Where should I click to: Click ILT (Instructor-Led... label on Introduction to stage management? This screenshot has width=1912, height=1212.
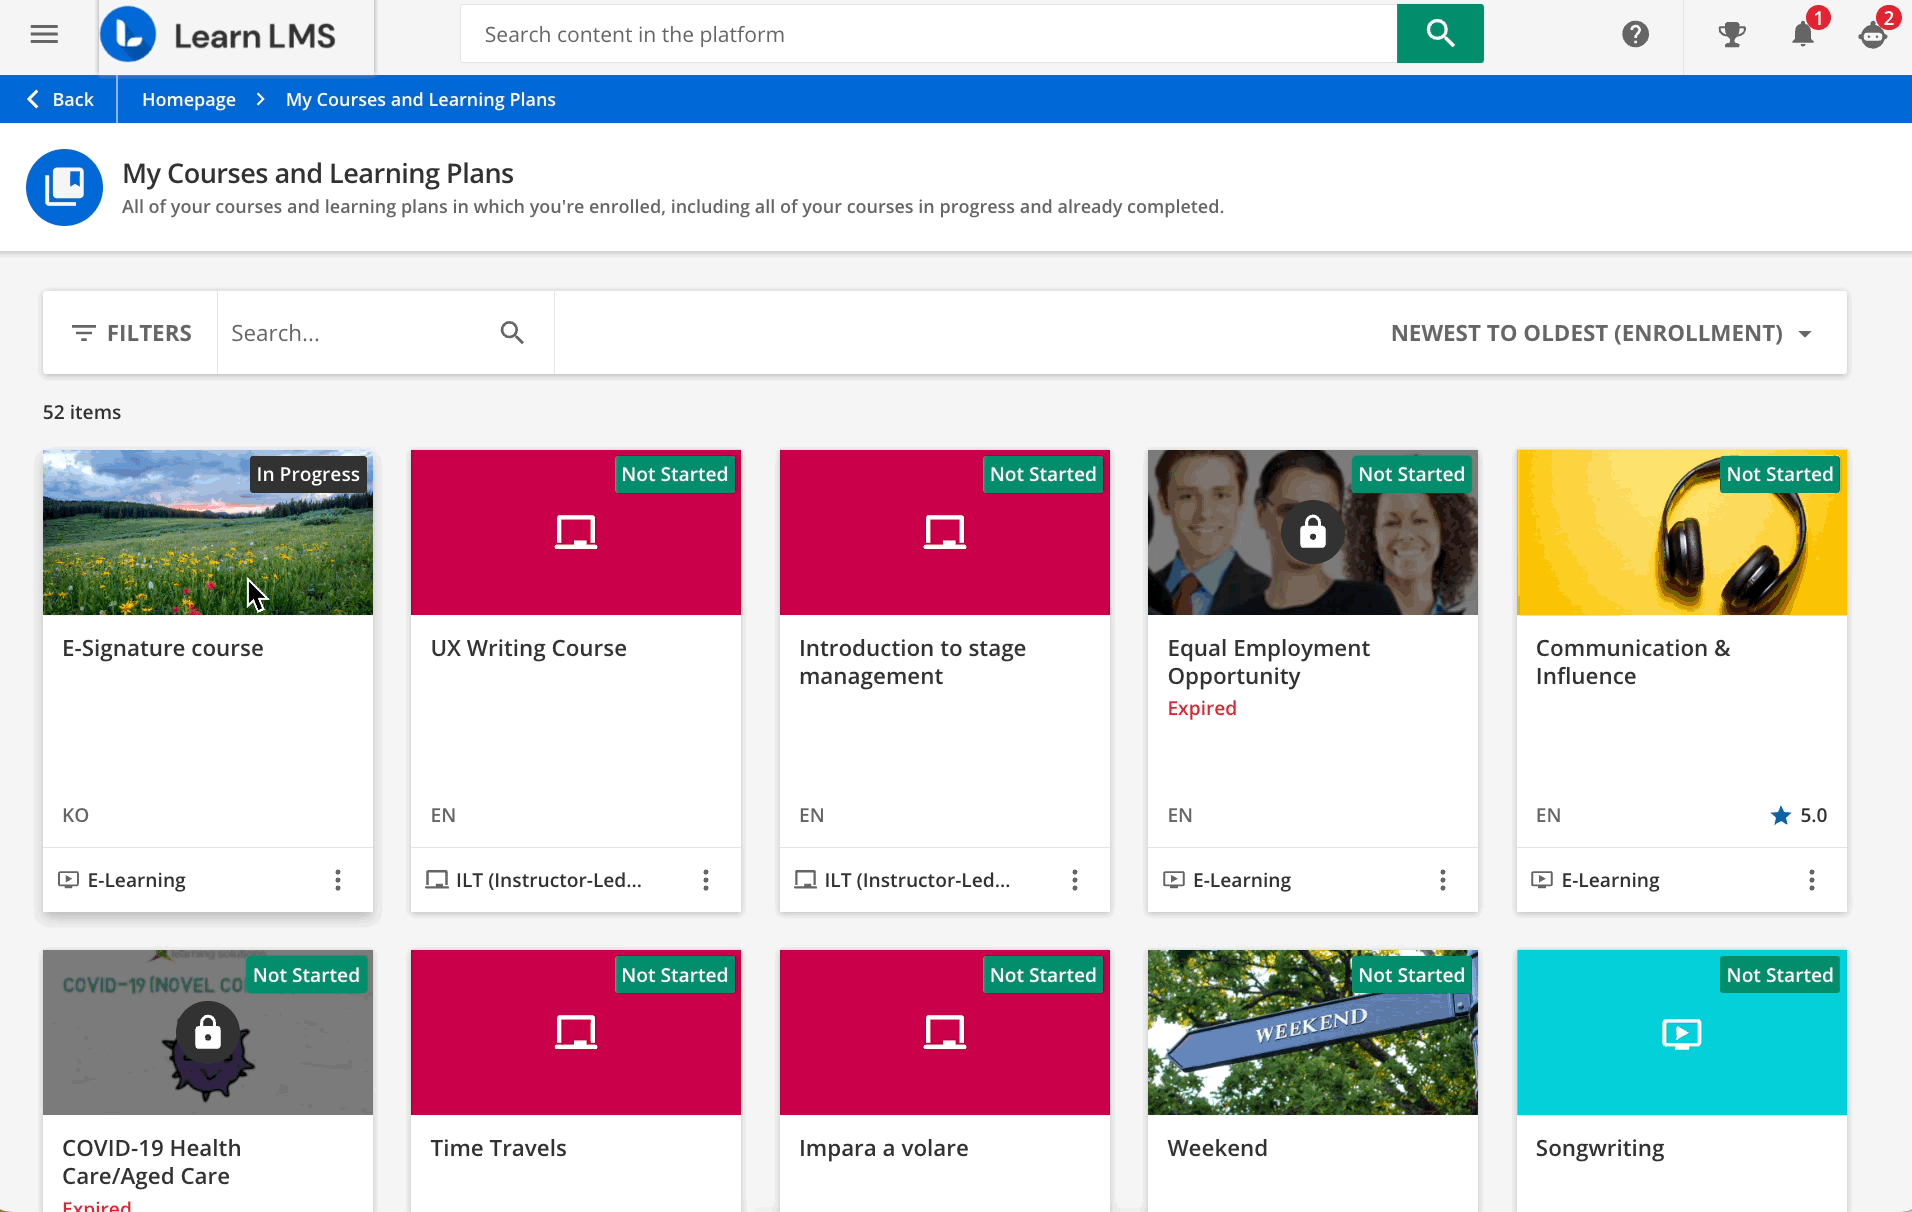tap(918, 880)
